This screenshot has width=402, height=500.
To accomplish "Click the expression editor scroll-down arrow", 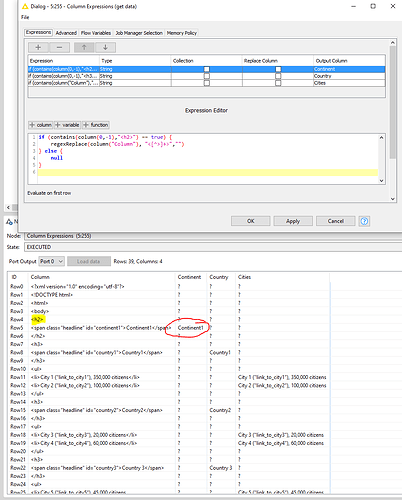I will [x=382, y=181].
